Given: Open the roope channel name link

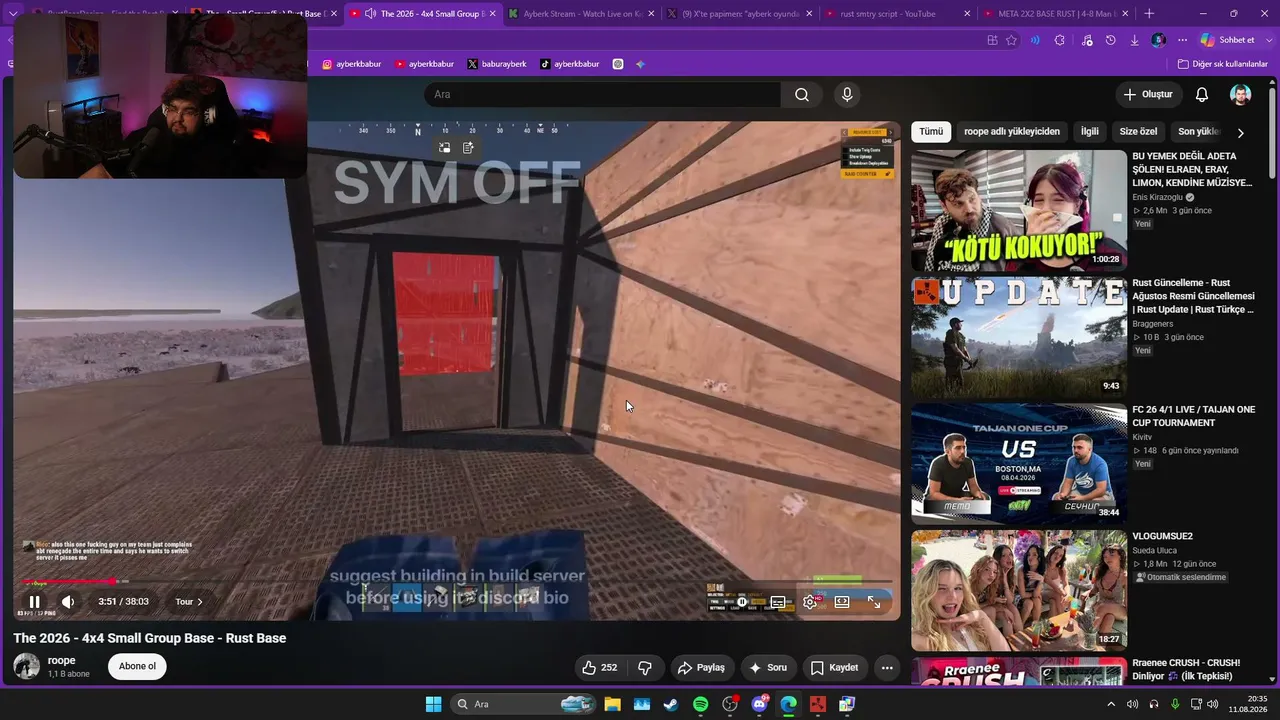Looking at the screenshot, I should [x=62, y=660].
